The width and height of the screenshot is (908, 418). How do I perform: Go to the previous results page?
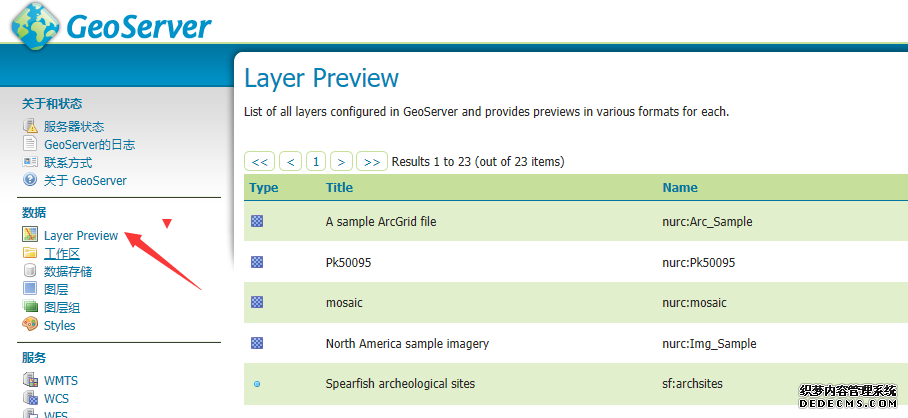click(x=290, y=161)
